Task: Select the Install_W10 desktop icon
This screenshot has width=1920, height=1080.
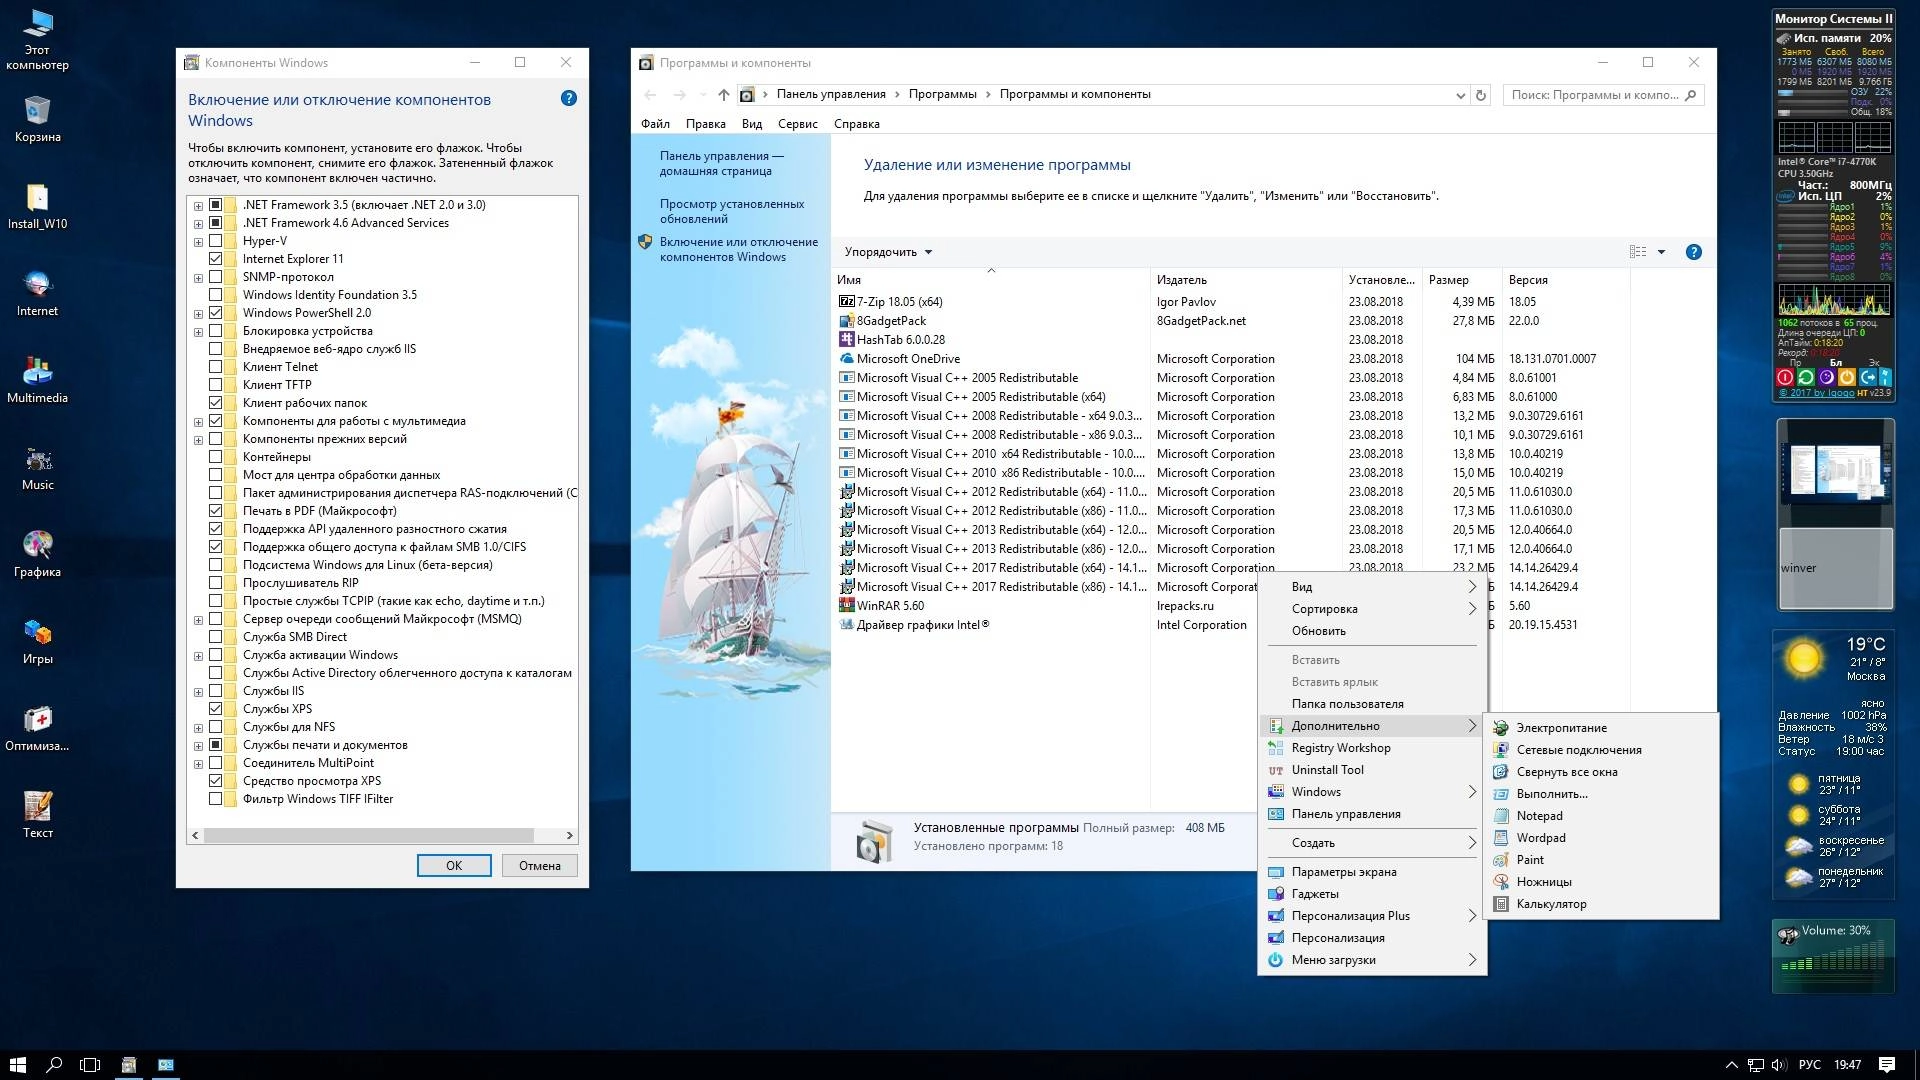Action: click(x=37, y=206)
